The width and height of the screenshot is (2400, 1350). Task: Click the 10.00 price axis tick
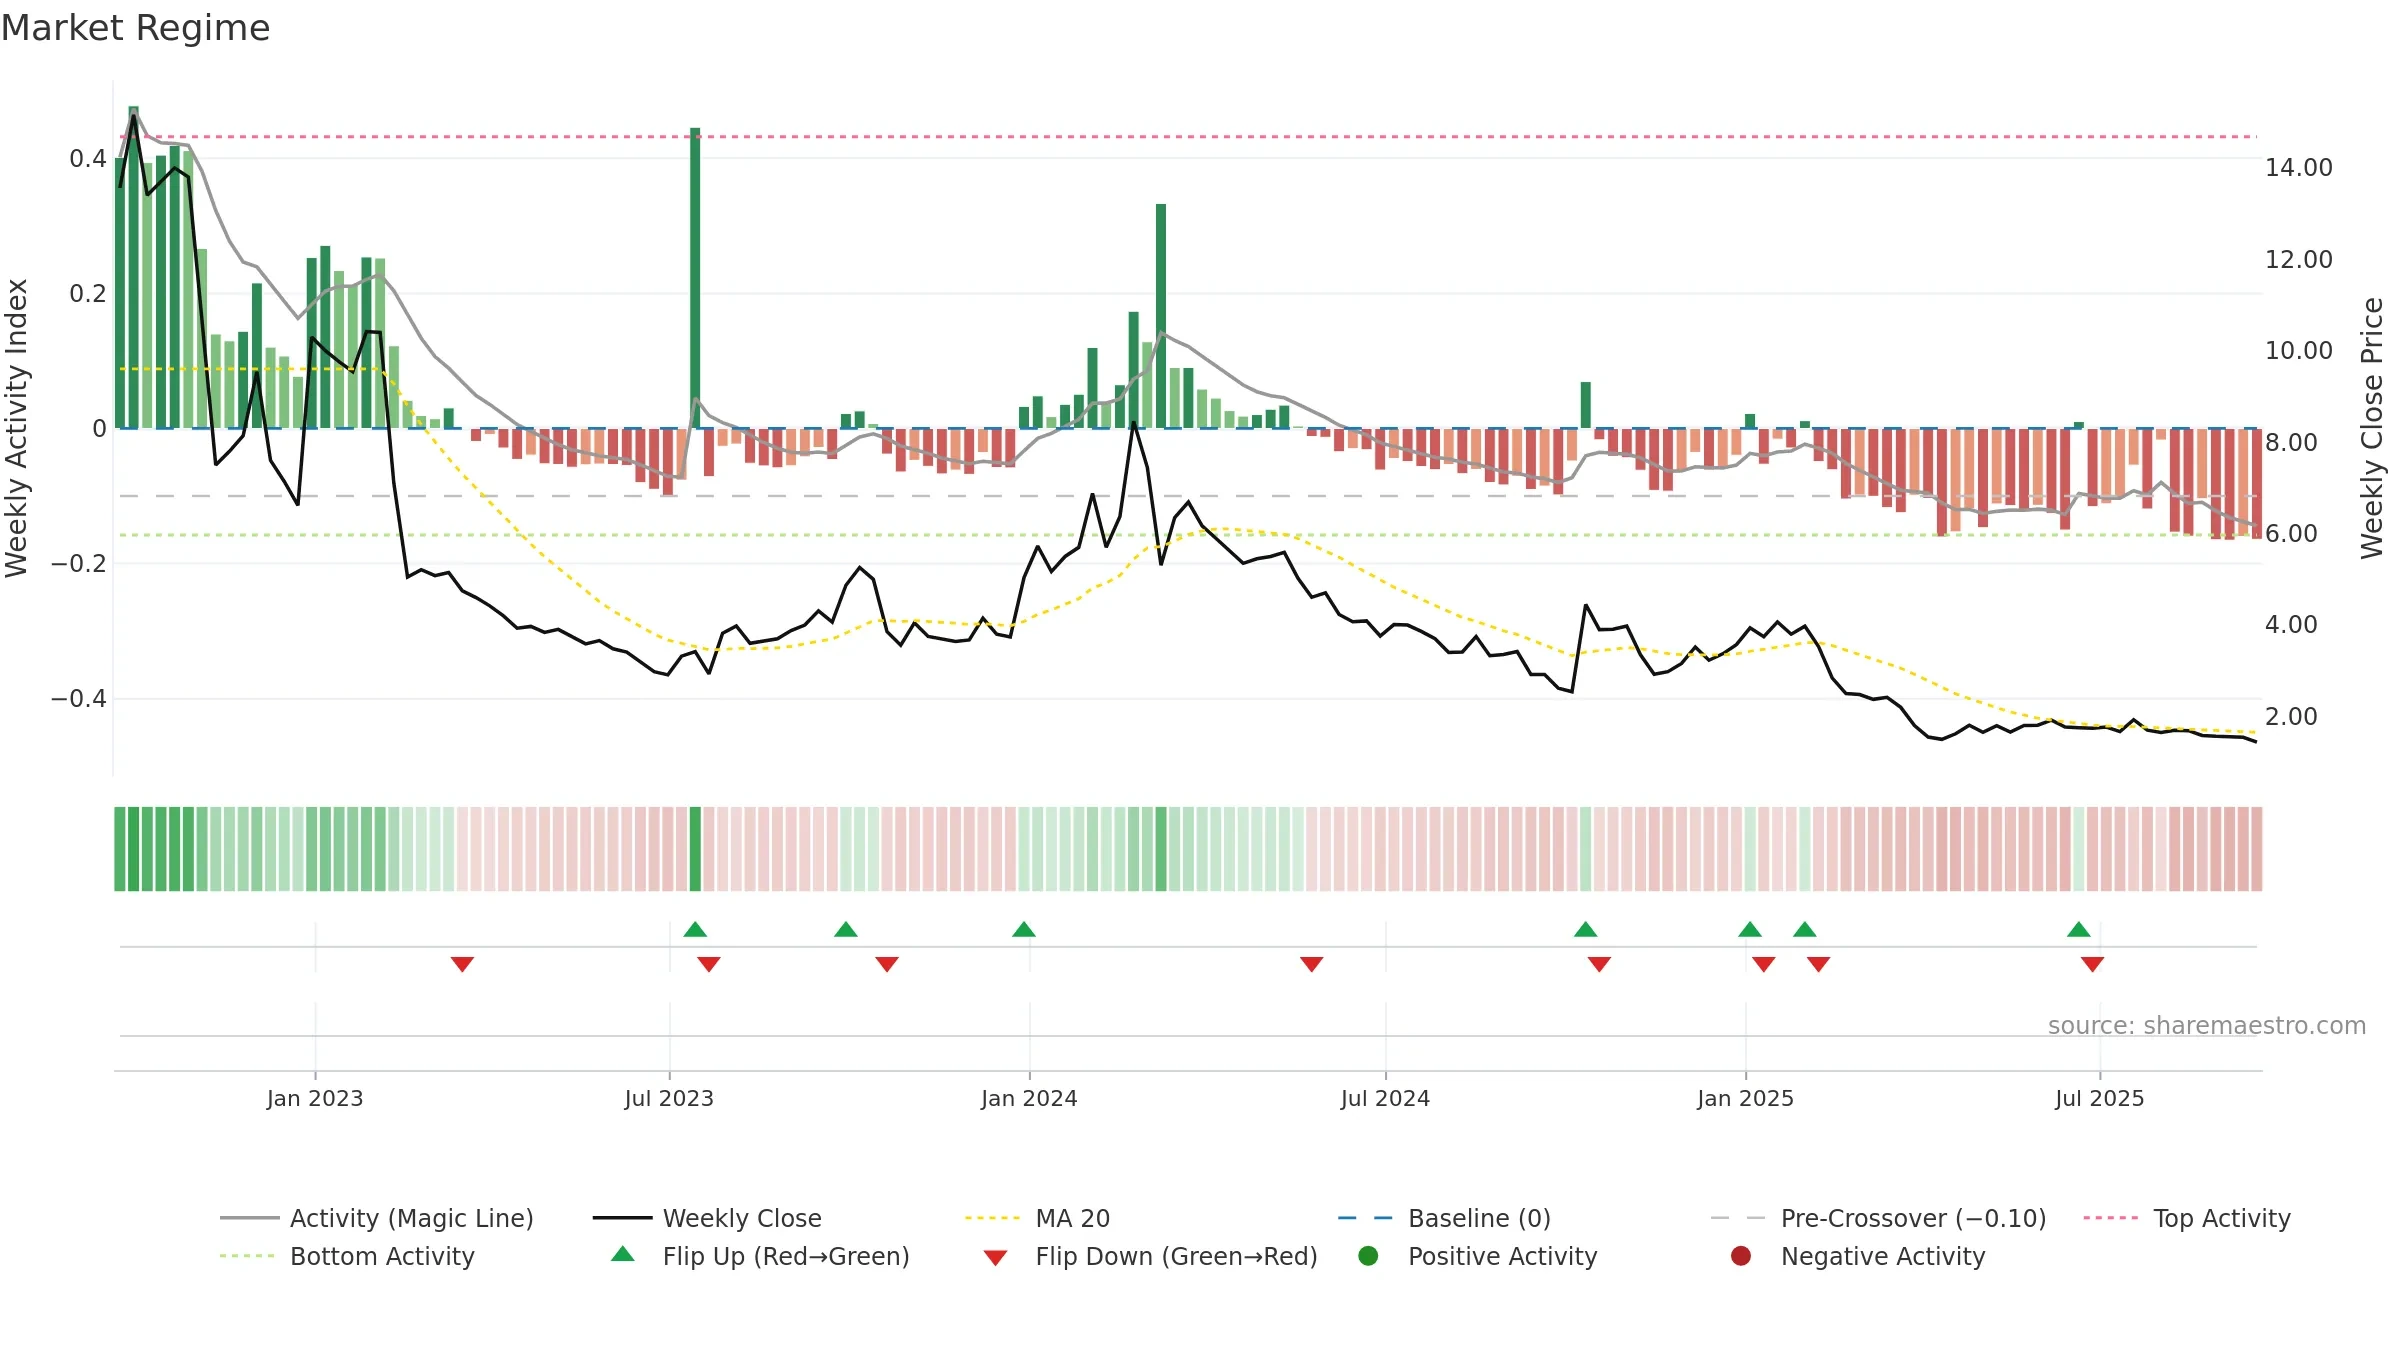[2299, 350]
